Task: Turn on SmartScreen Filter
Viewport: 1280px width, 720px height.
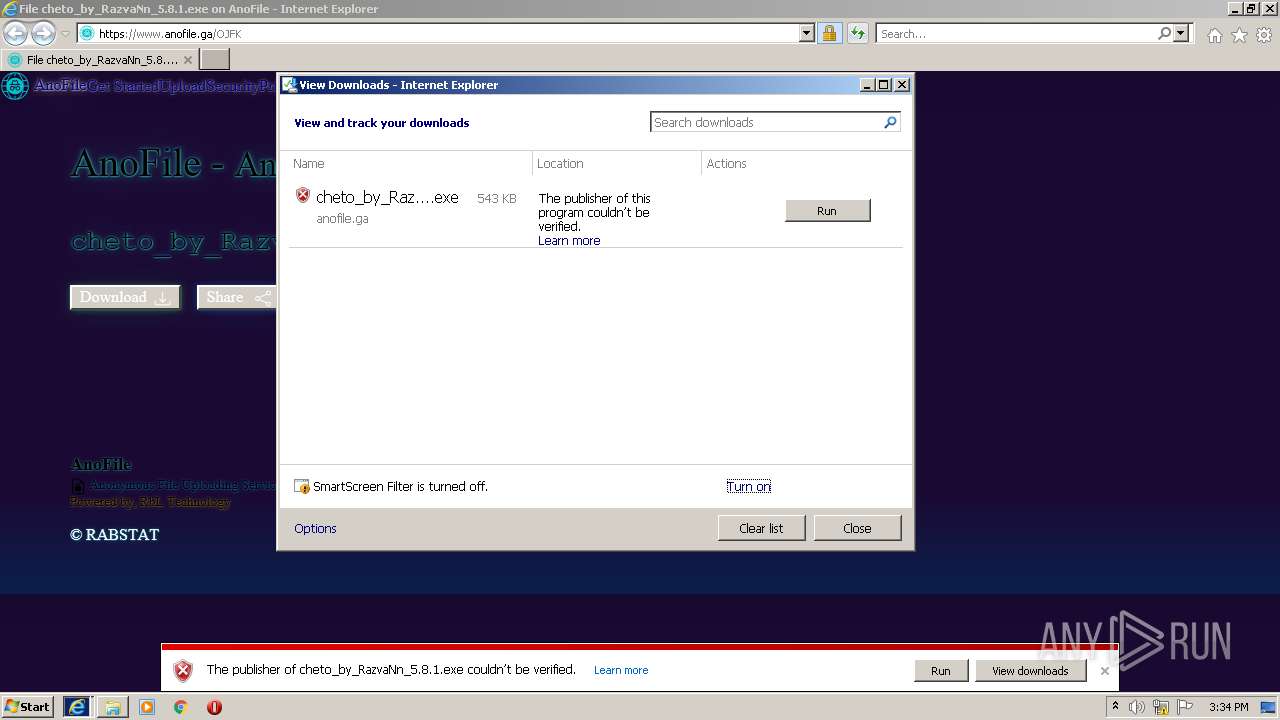Action: [x=748, y=486]
